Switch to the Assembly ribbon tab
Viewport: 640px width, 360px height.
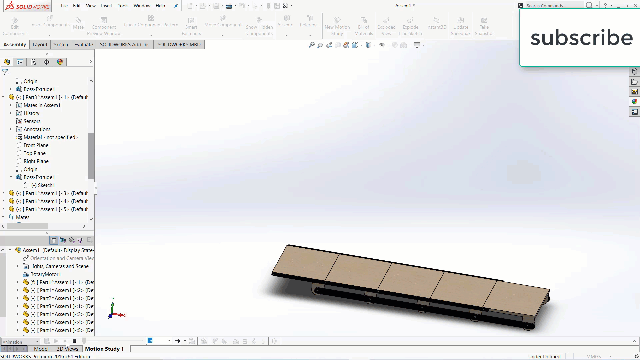15,44
